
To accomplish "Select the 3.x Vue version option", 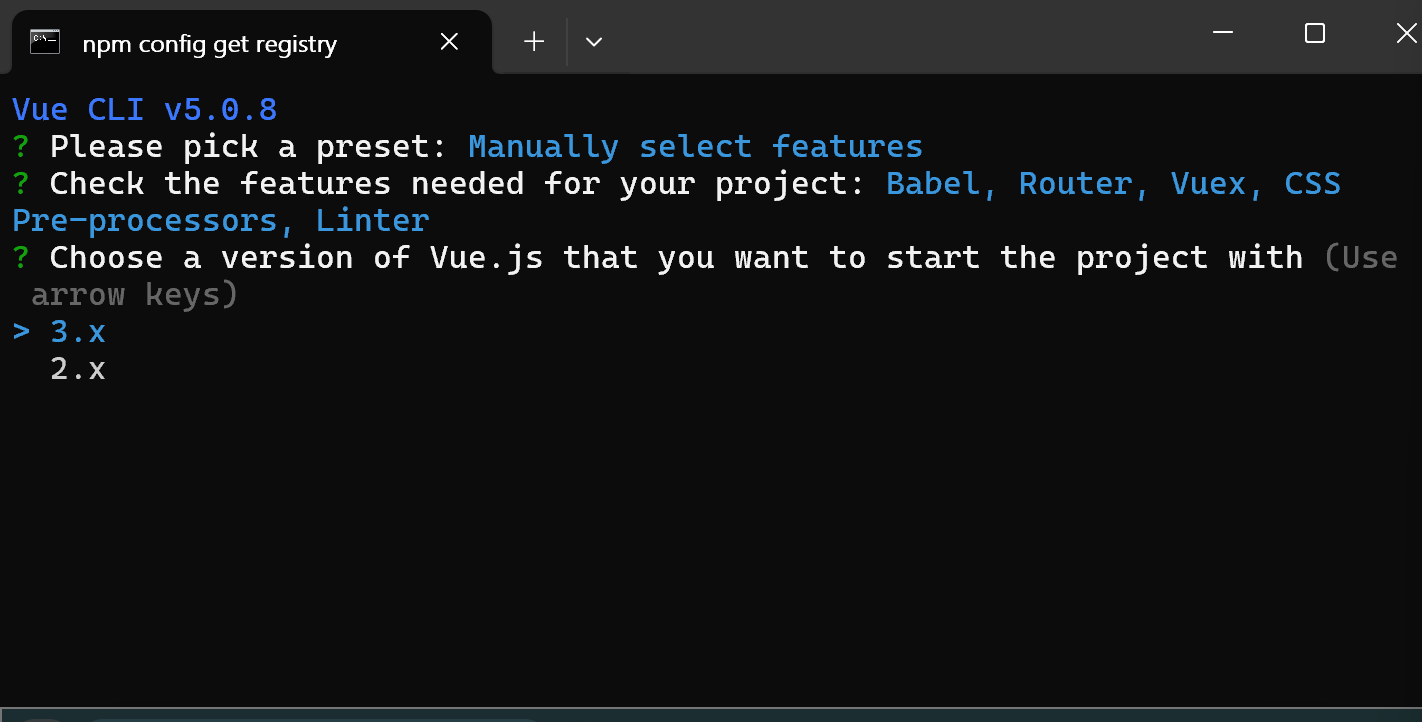I will coord(78,332).
